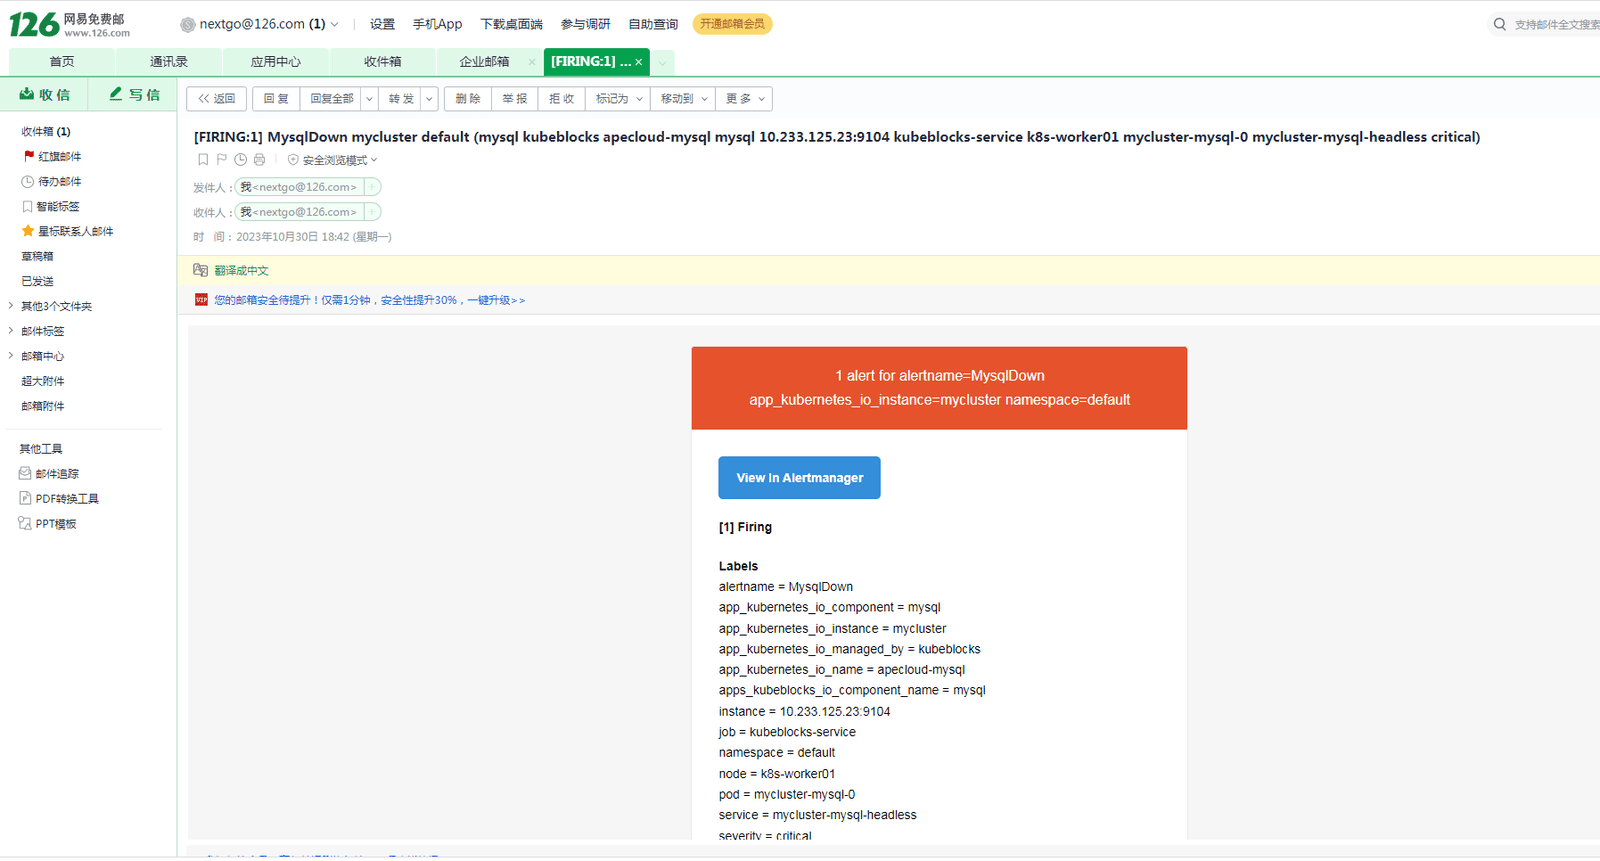1600x861 pixels.
Task: Open 自助查询 in the top menu
Action: [x=653, y=24]
